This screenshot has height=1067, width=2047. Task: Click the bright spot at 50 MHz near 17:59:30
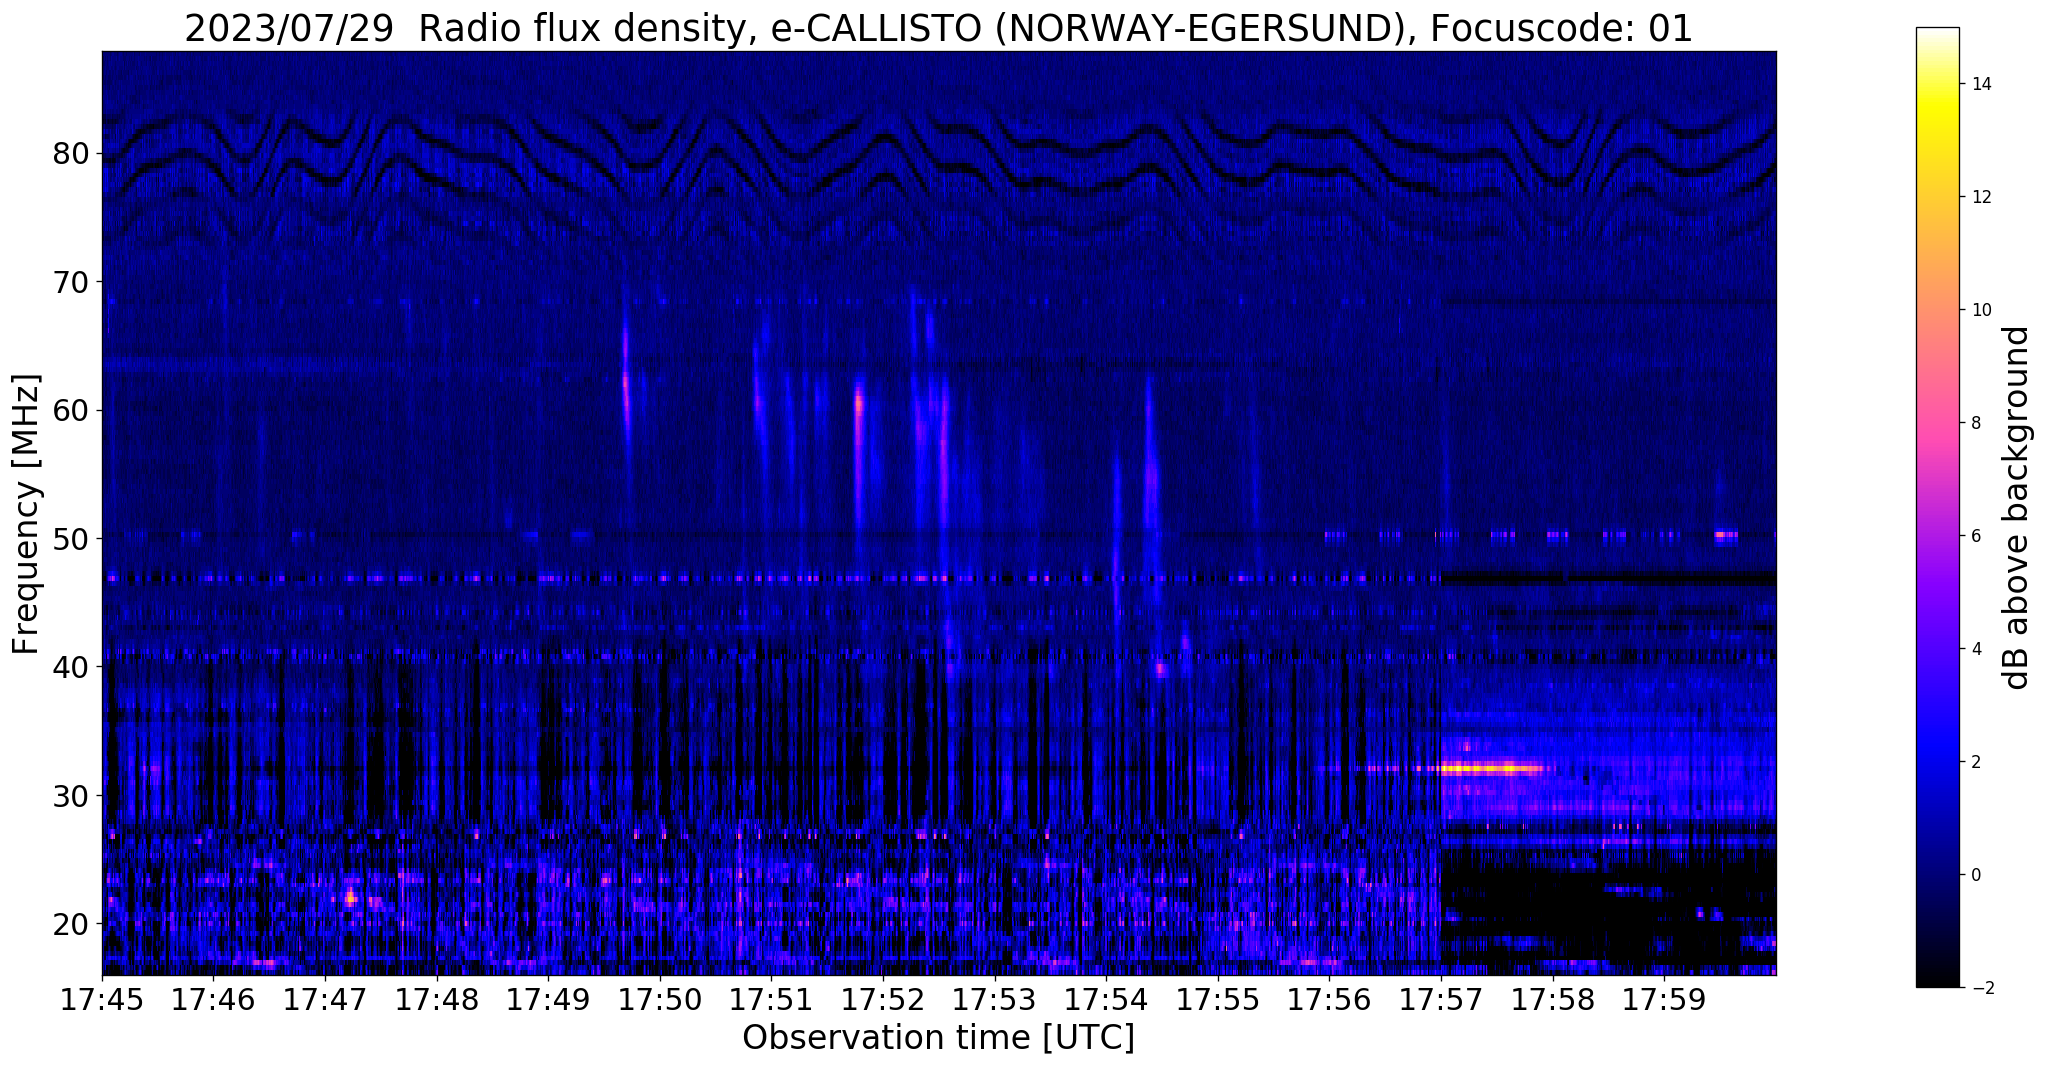pos(1725,535)
